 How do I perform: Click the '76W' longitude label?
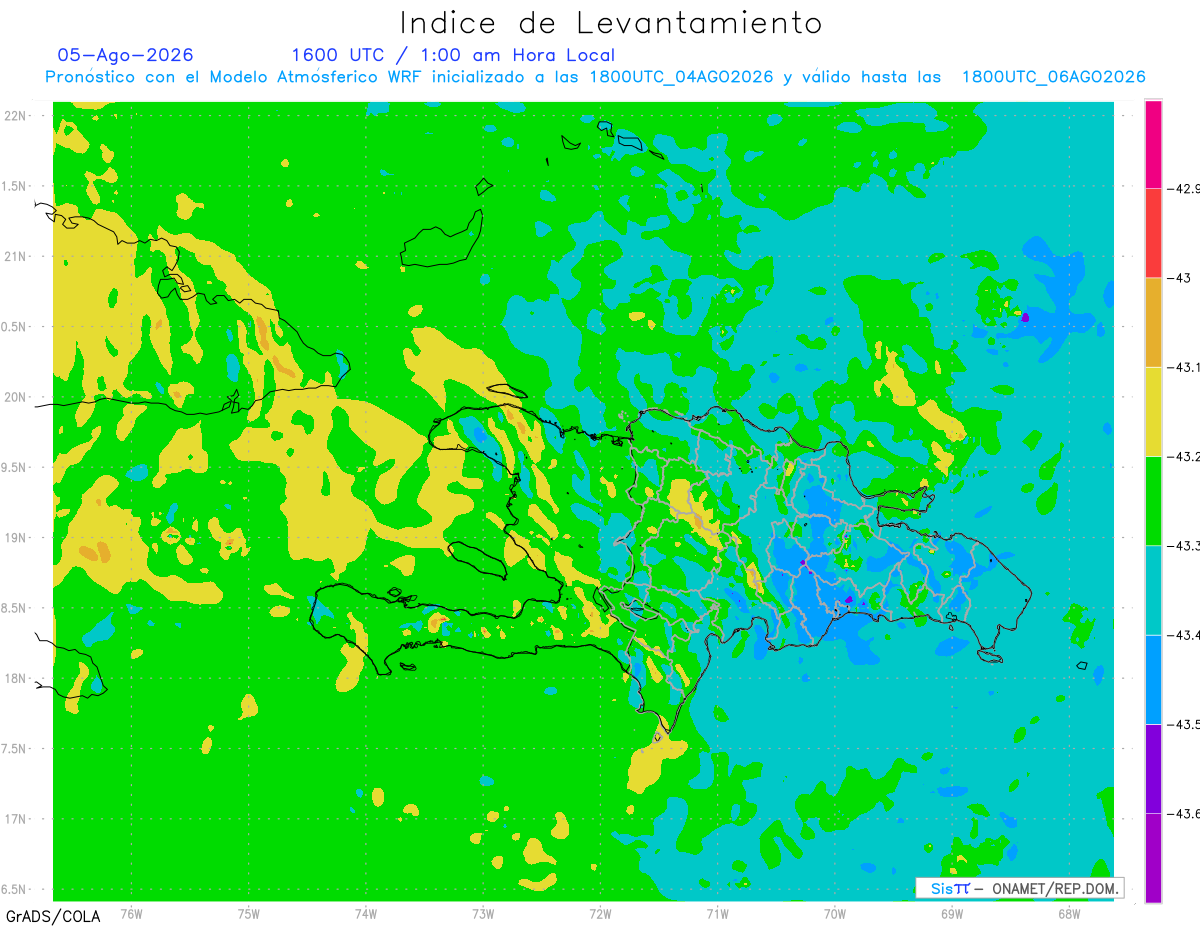pyautogui.click(x=131, y=912)
